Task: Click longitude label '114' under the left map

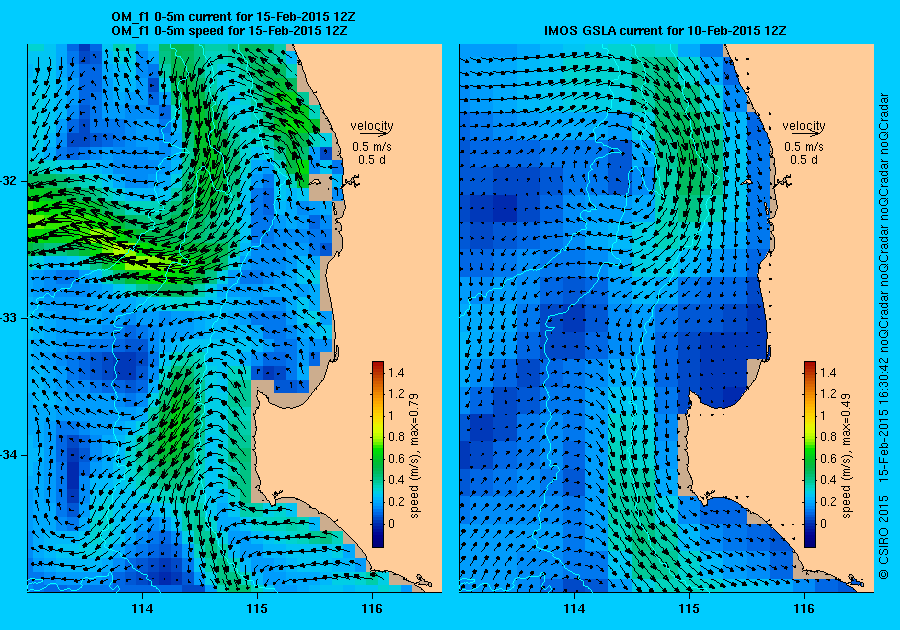Action: point(142,609)
